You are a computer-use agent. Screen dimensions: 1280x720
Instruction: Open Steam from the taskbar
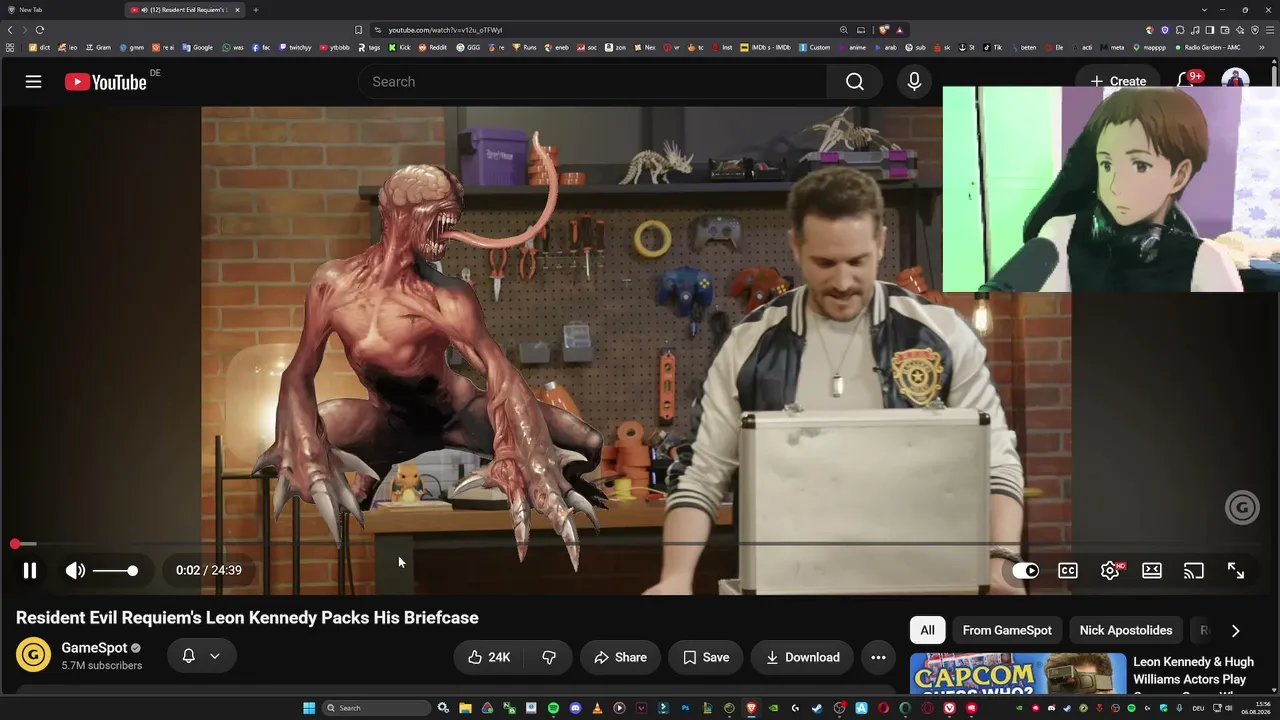click(x=817, y=708)
